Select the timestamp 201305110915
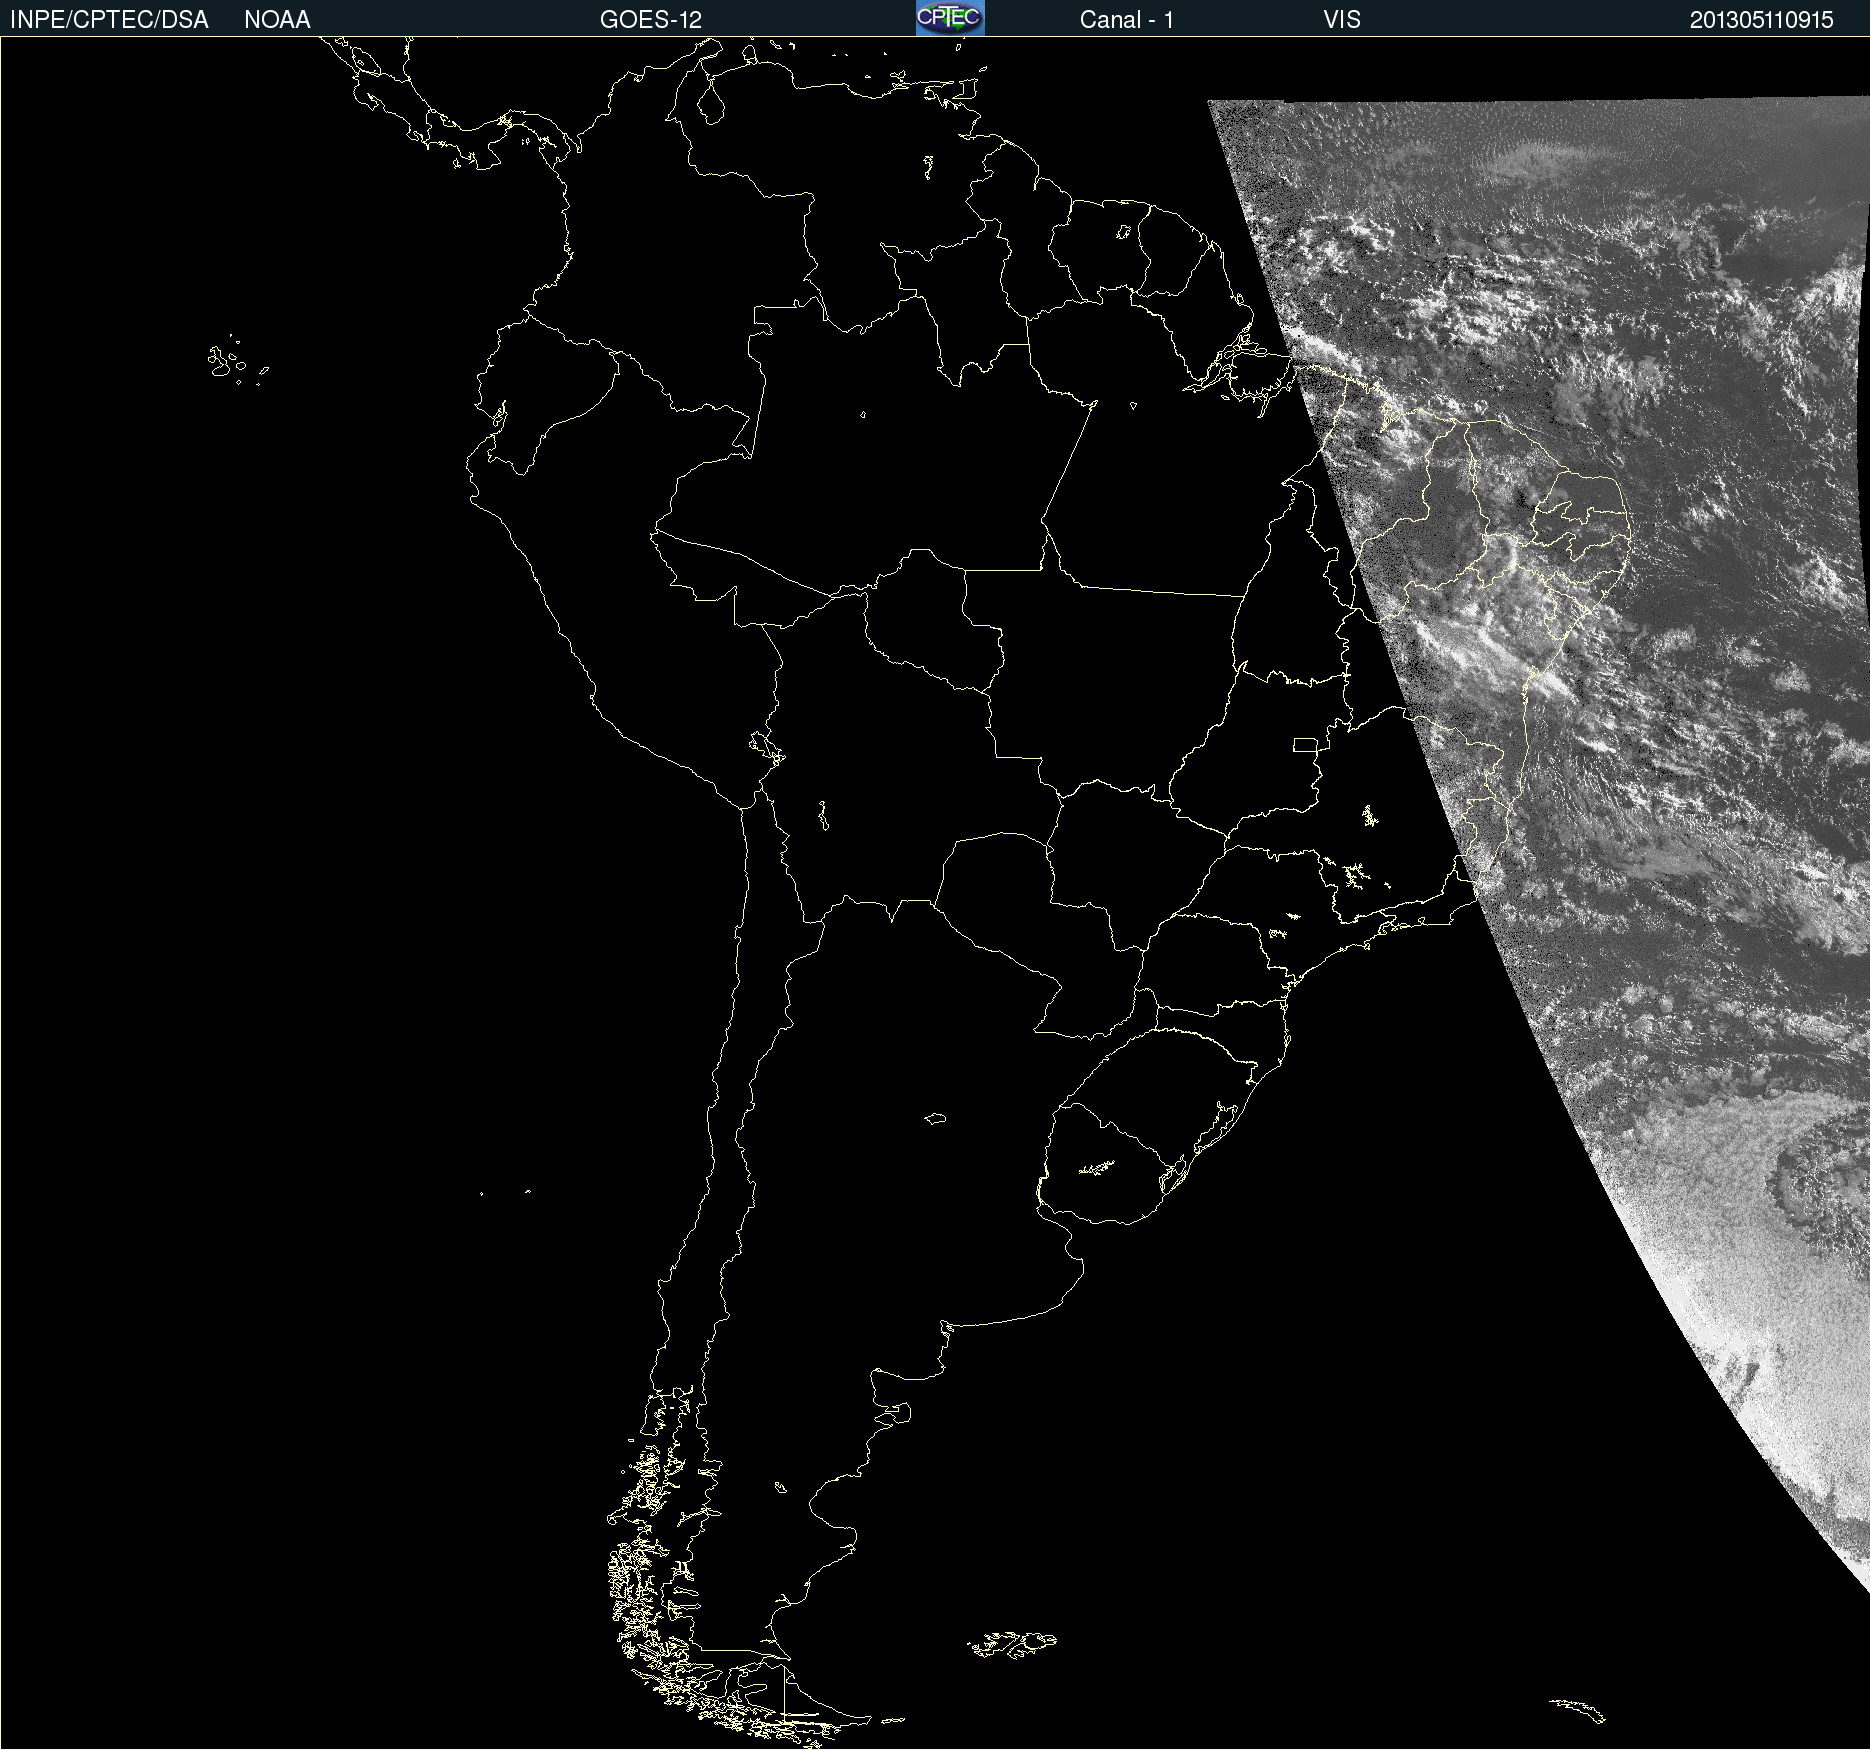This screenshot has width=1870, height=1750. 1762,20
